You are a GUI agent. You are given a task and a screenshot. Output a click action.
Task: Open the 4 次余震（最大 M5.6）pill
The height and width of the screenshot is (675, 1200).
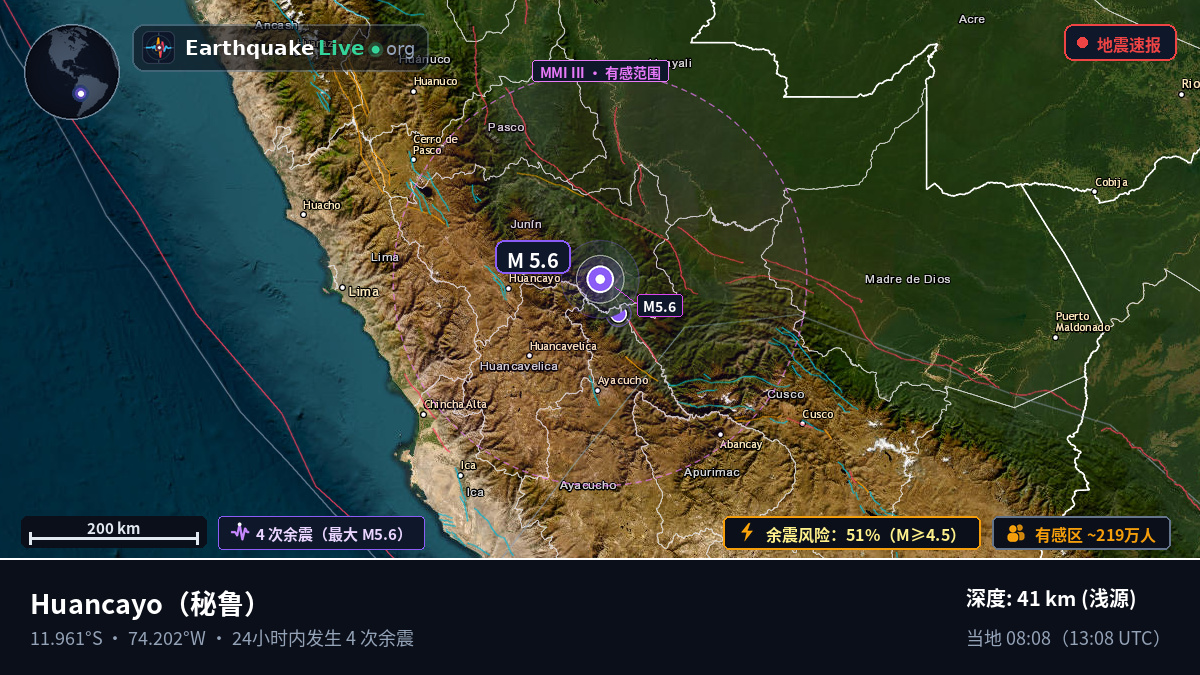pos(322,533)
